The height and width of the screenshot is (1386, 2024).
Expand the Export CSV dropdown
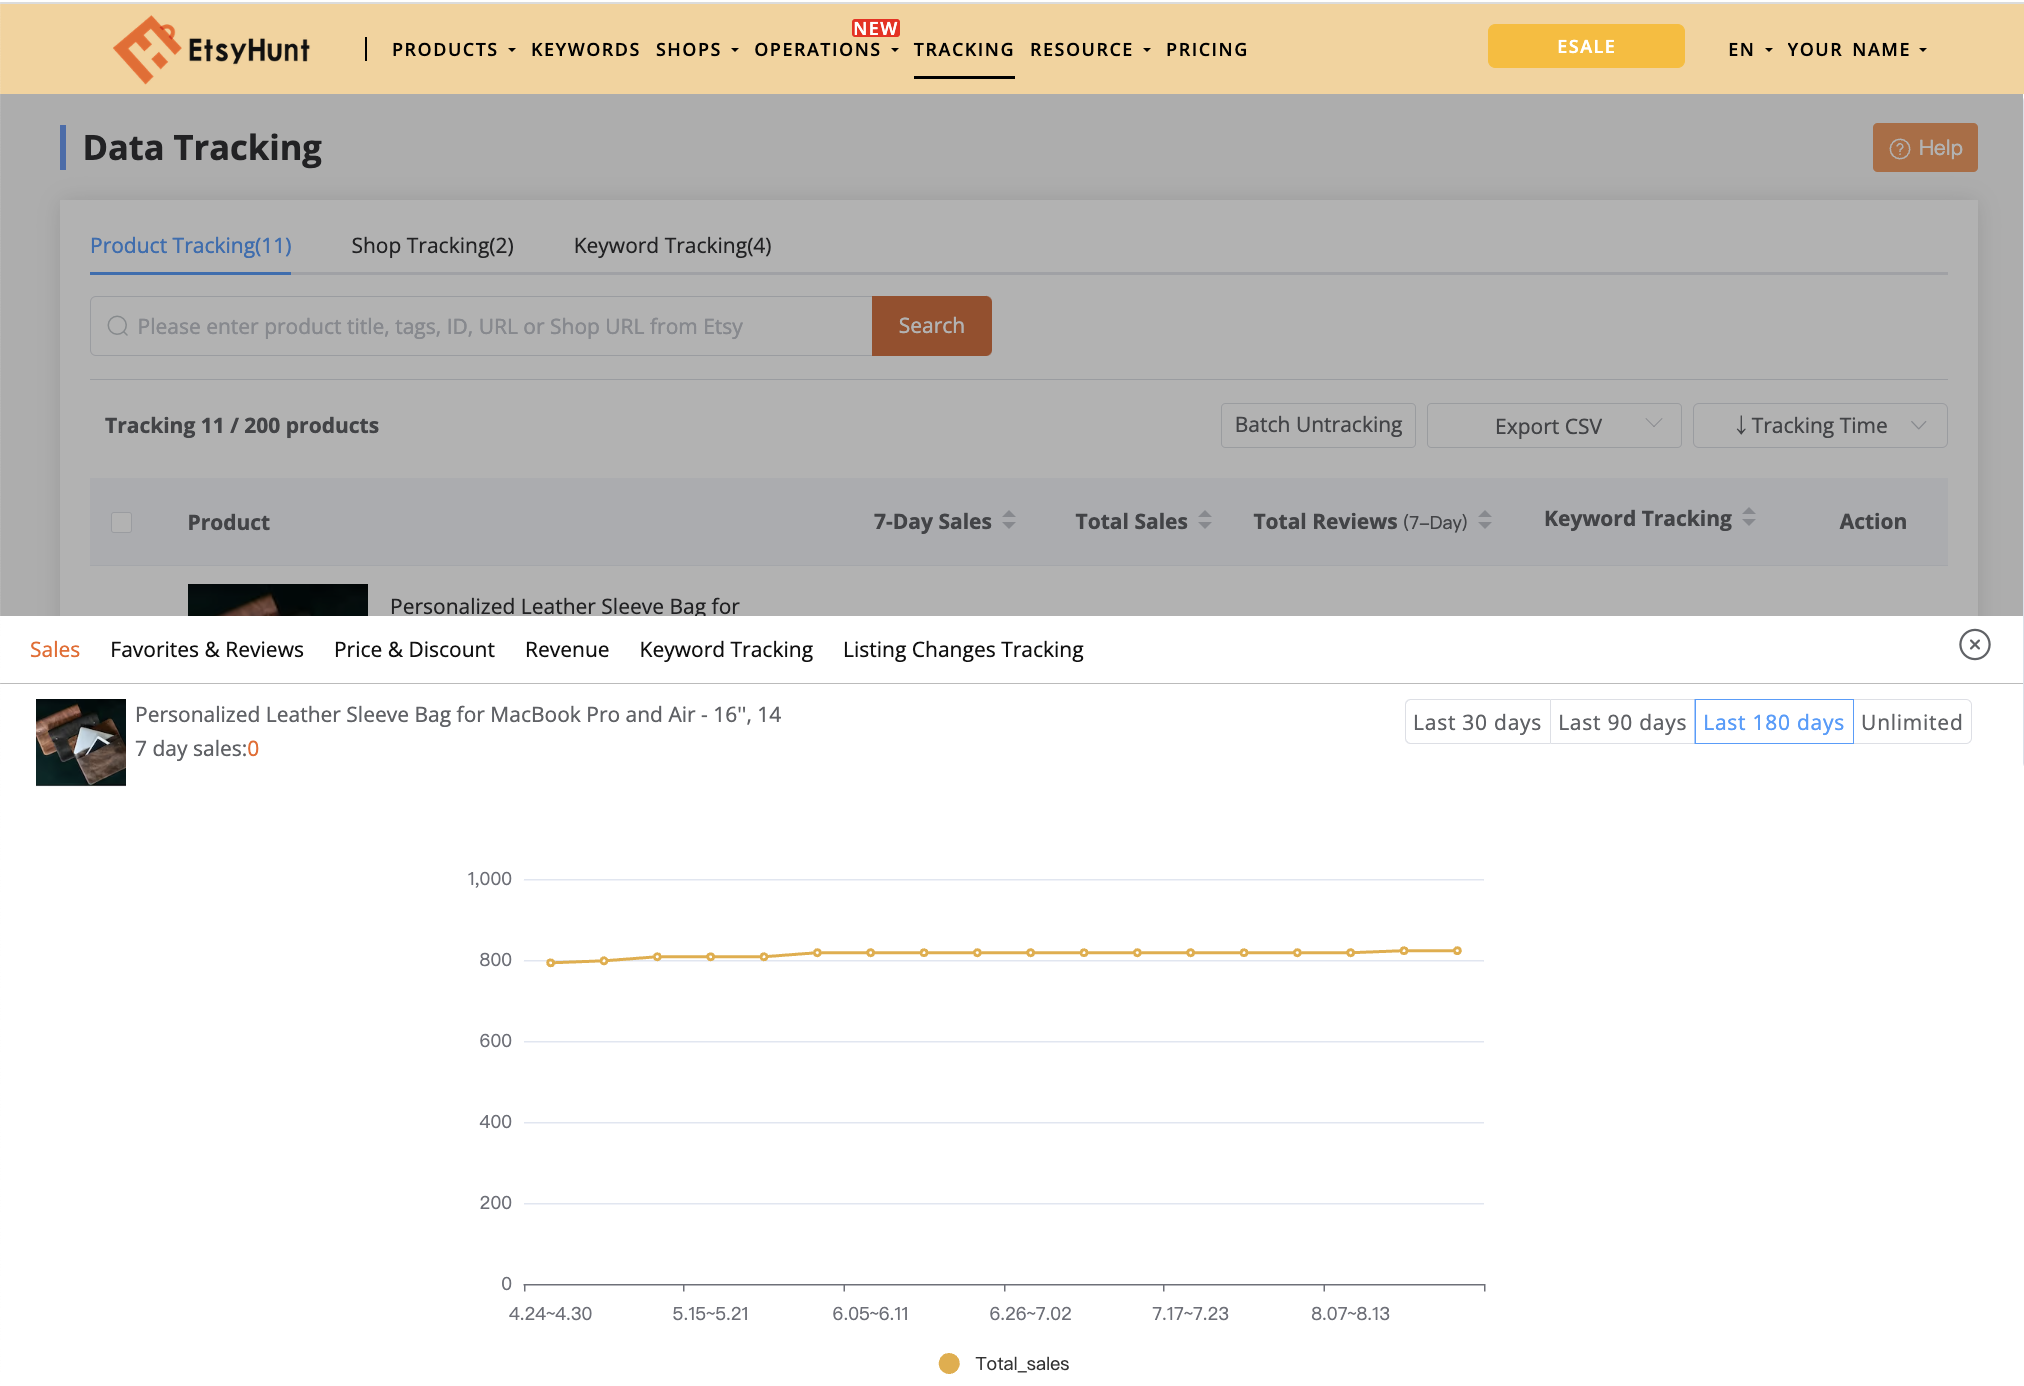point(1553,426)
